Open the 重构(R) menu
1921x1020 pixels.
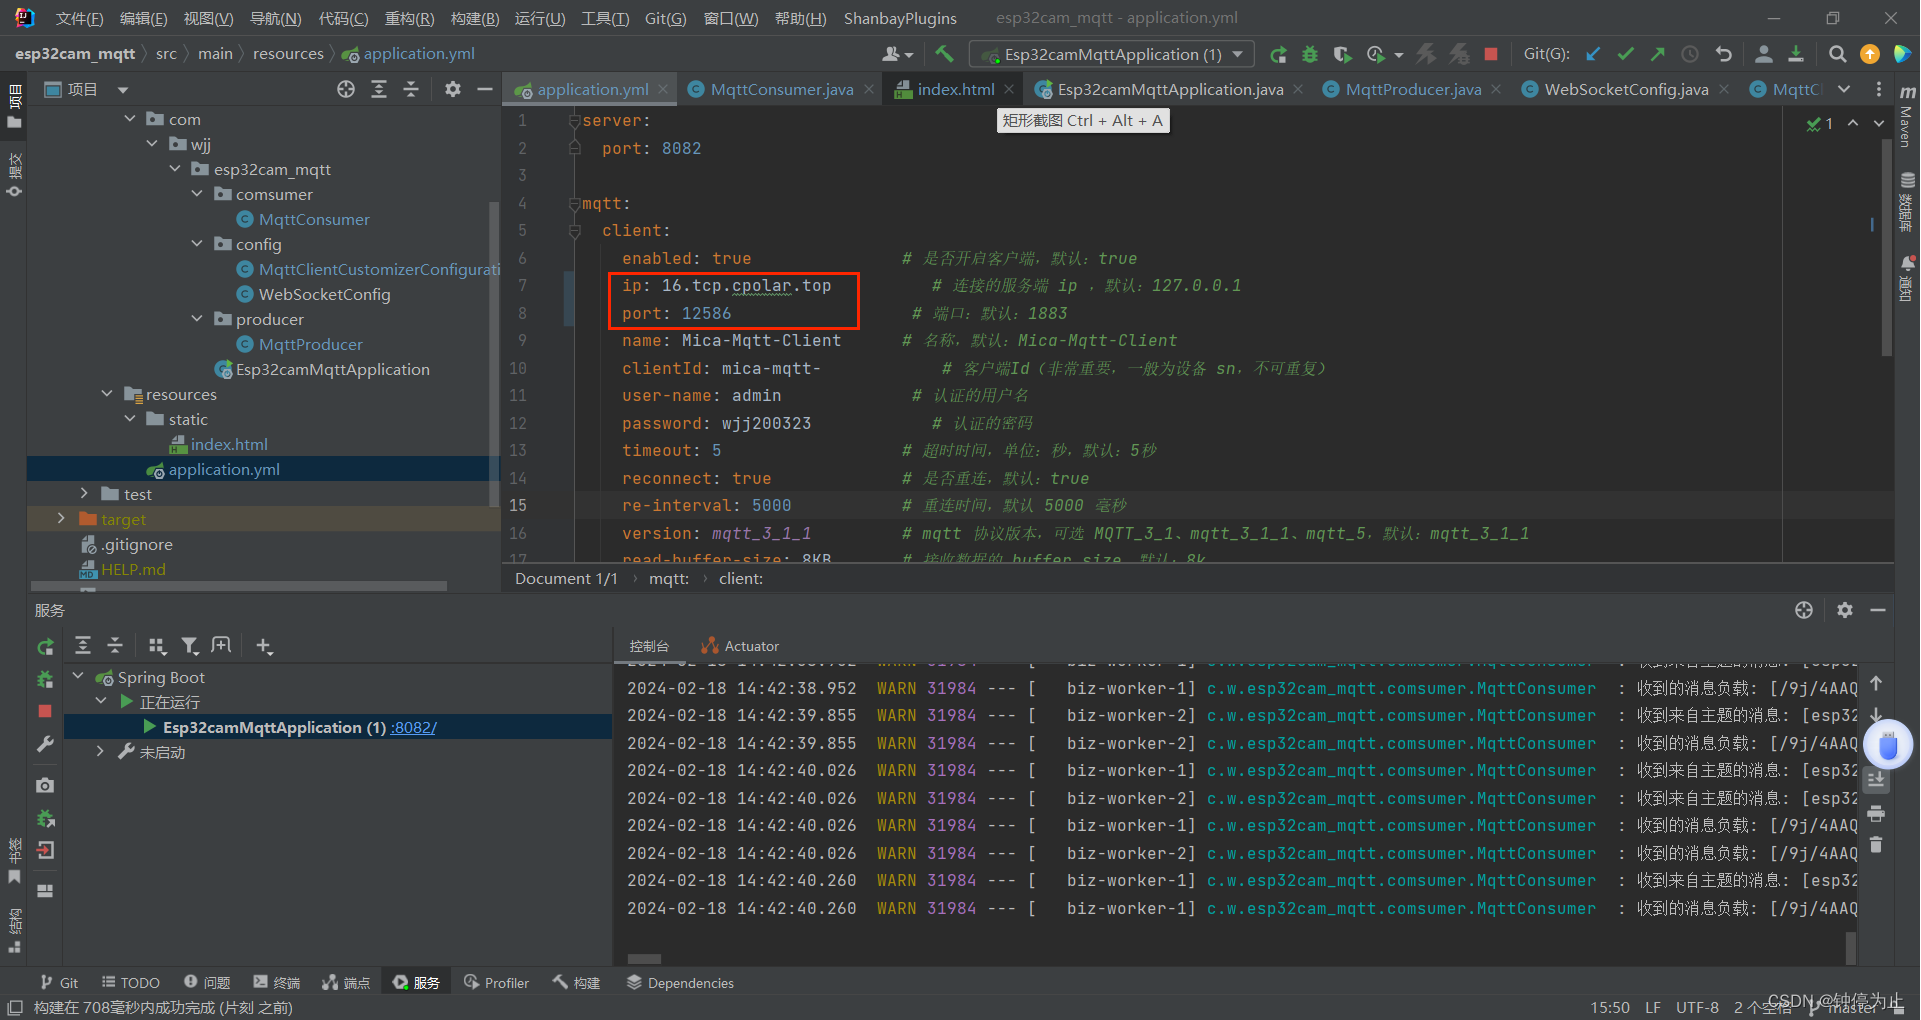click(x=409, y=18)
